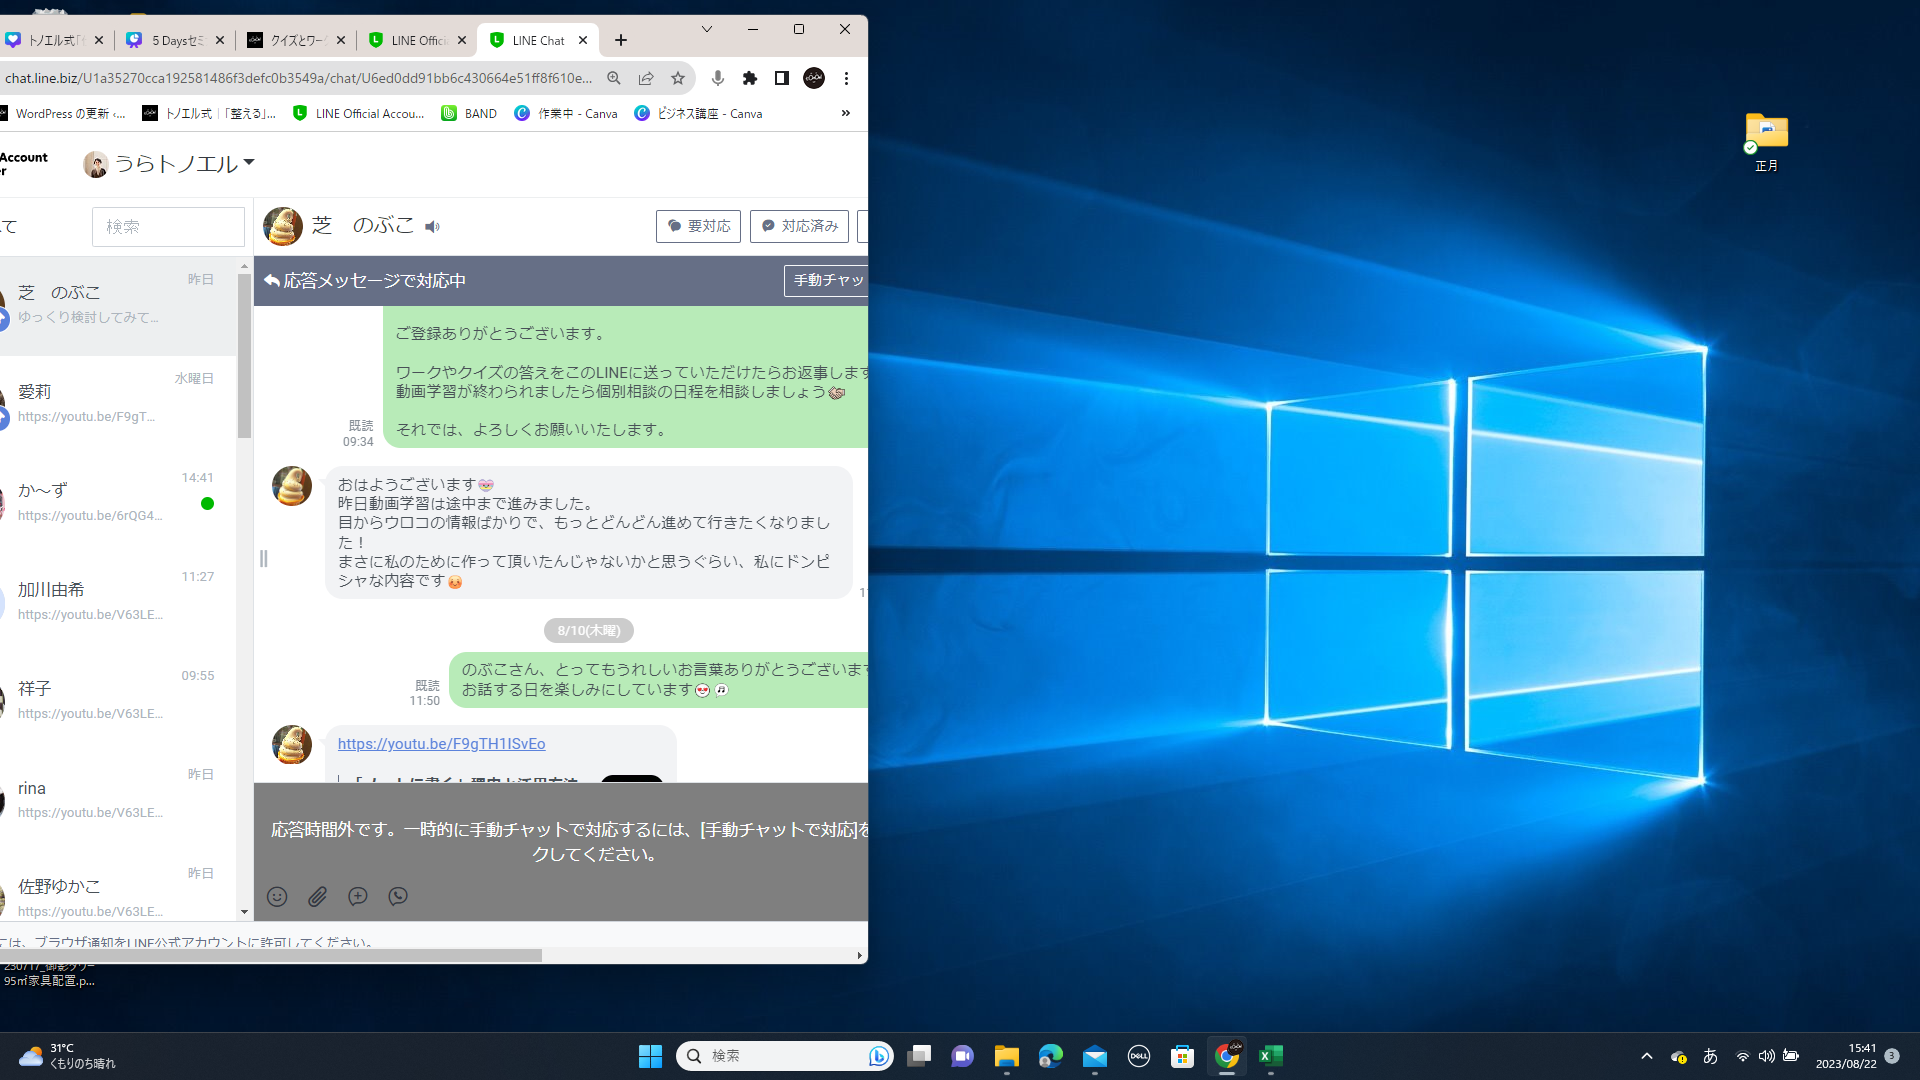Toggle notification speaker icon beside 芝 のぶこ
Screen dimensions: 1920x1080
[432, 227]
